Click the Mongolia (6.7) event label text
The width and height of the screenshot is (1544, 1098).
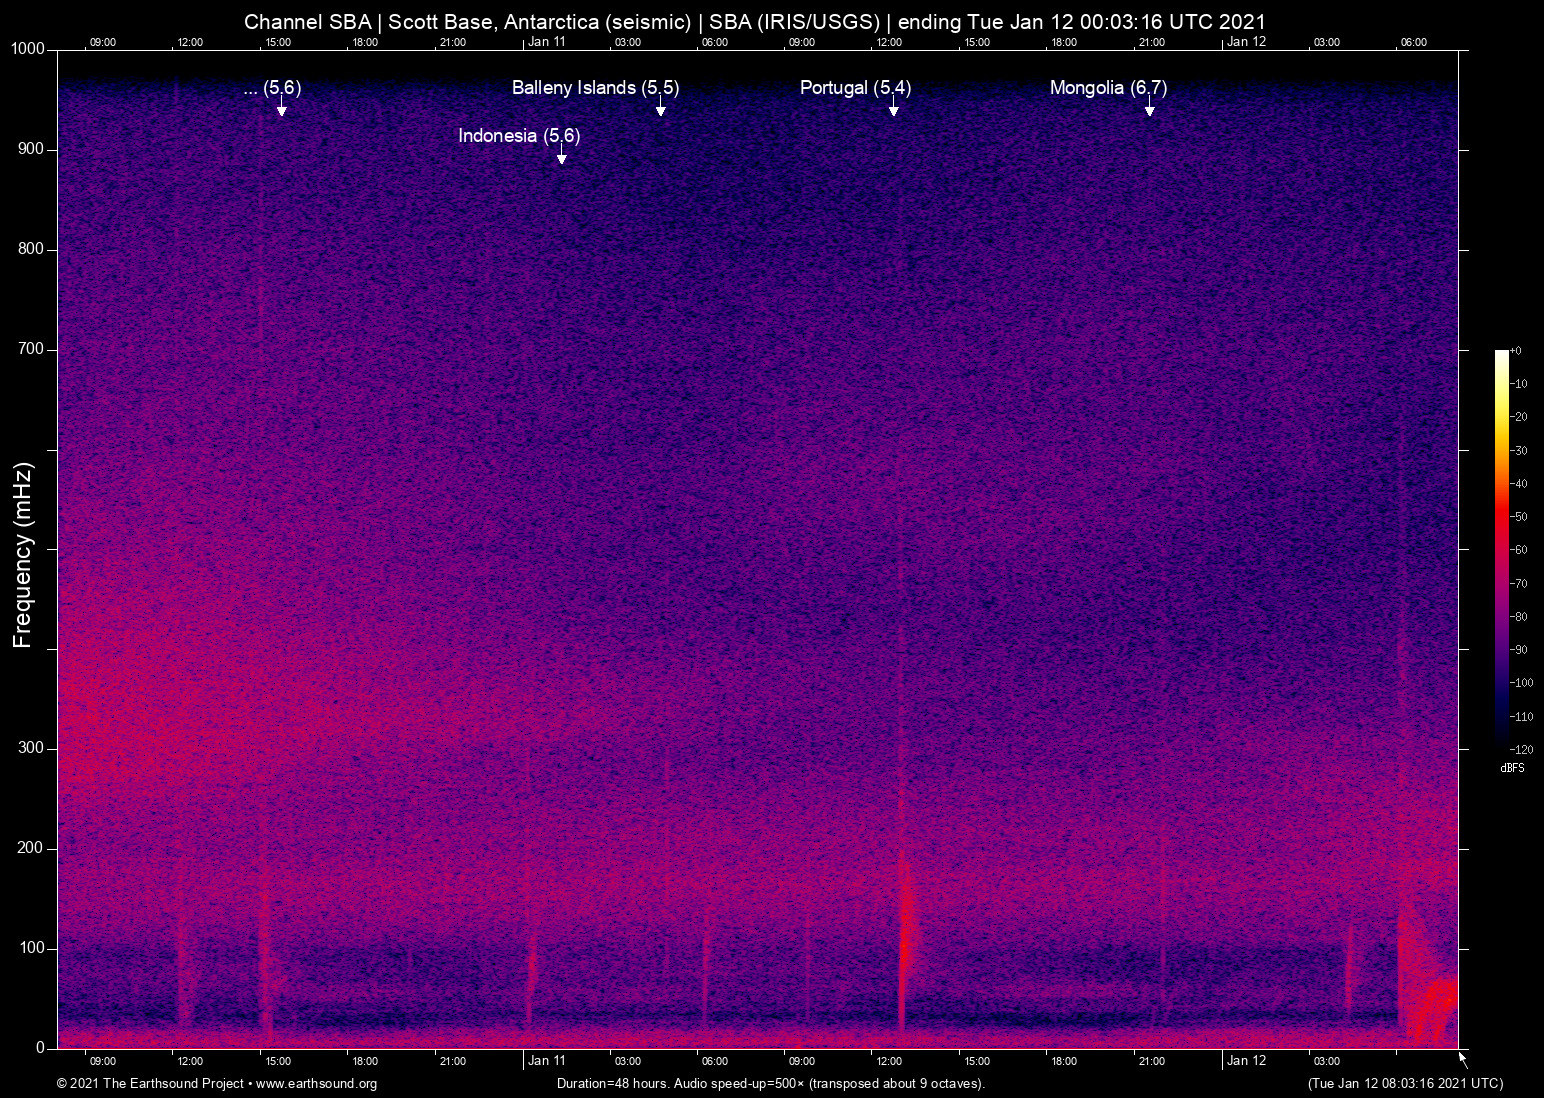tap(1107, 88)
